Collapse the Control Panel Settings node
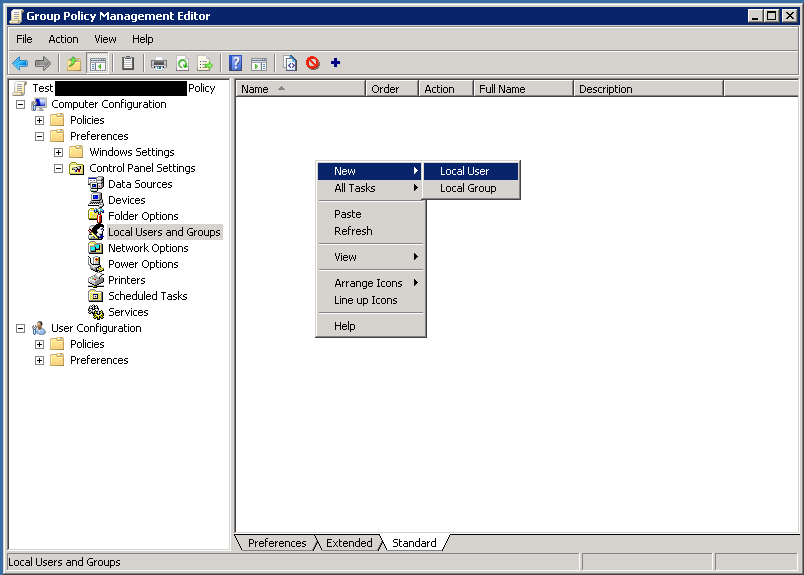 (x=58, y=168)
